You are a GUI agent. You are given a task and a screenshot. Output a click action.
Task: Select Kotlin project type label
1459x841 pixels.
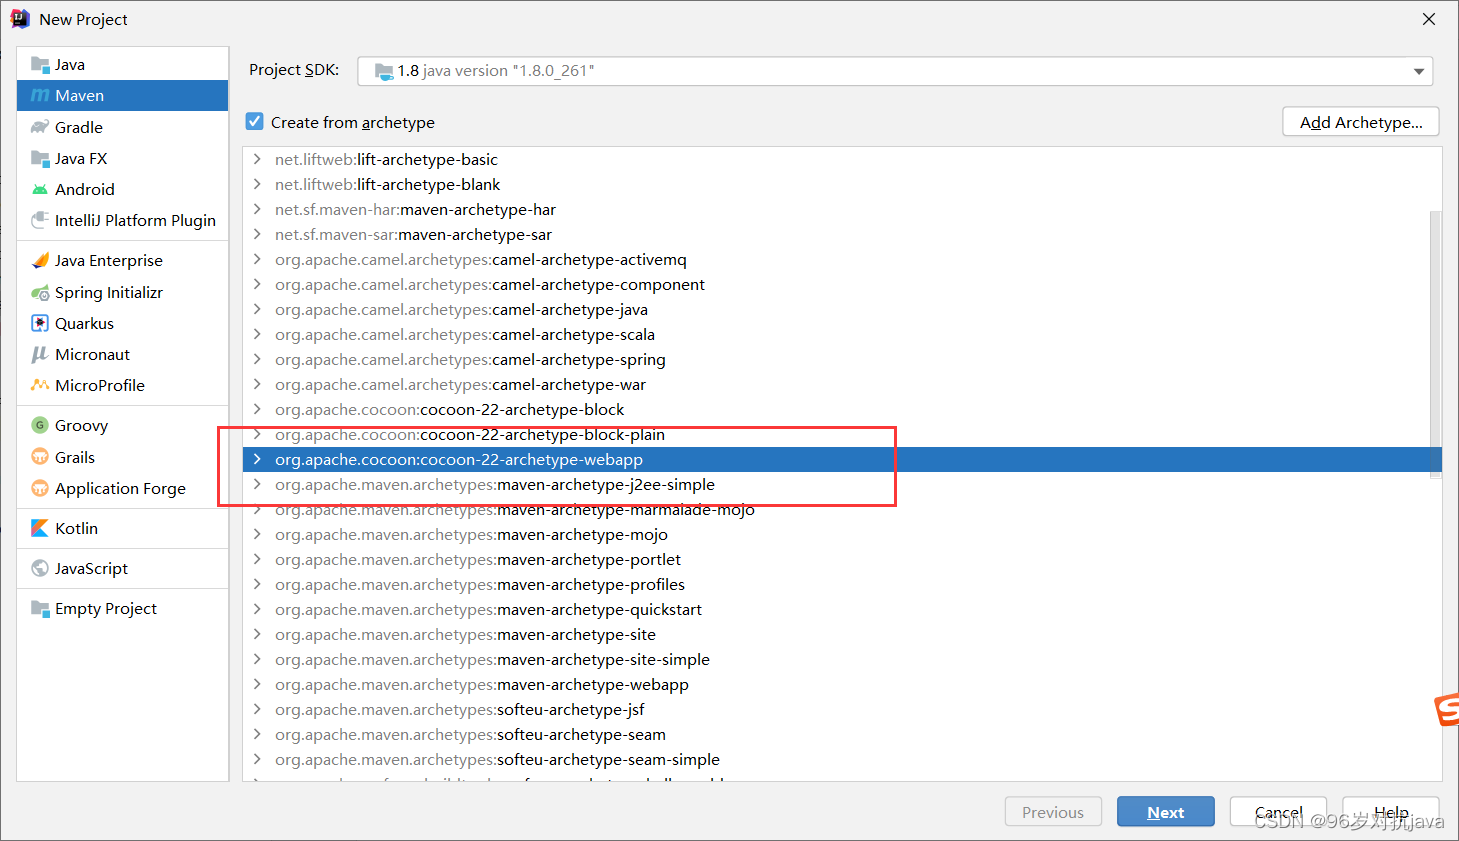point(76,528)
